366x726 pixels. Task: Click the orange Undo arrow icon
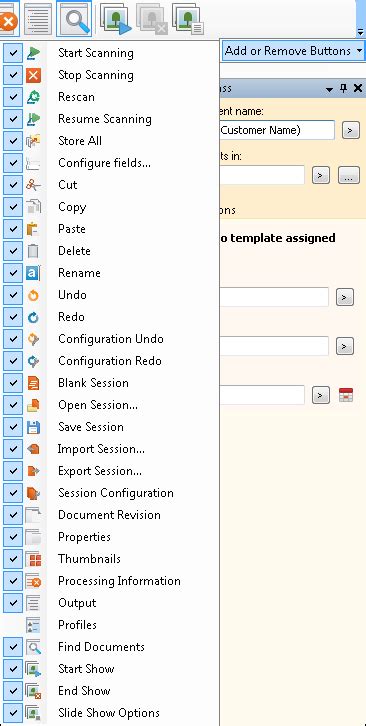click(x=33, y=295)
